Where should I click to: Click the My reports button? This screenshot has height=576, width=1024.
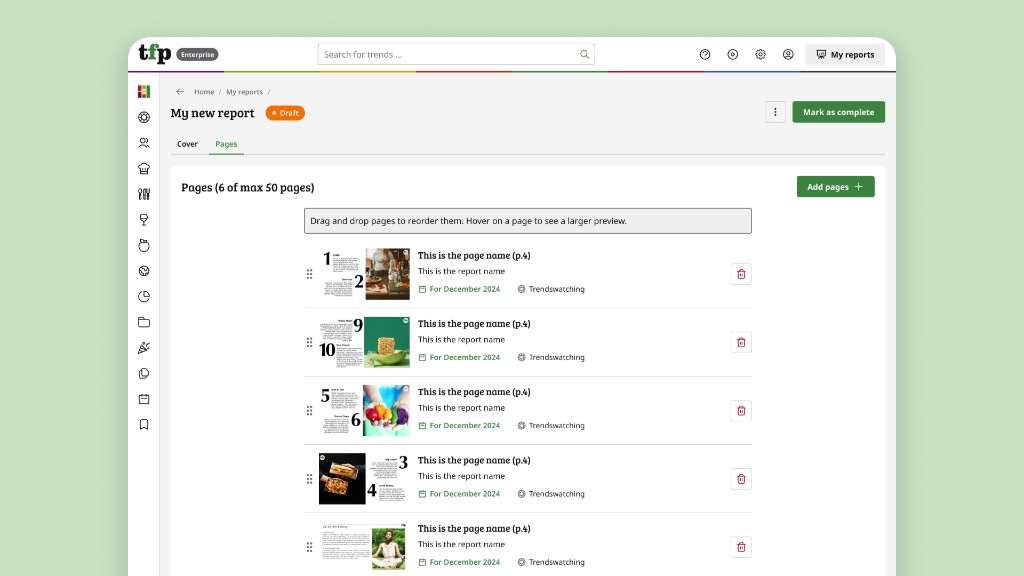tap(845, 54)
